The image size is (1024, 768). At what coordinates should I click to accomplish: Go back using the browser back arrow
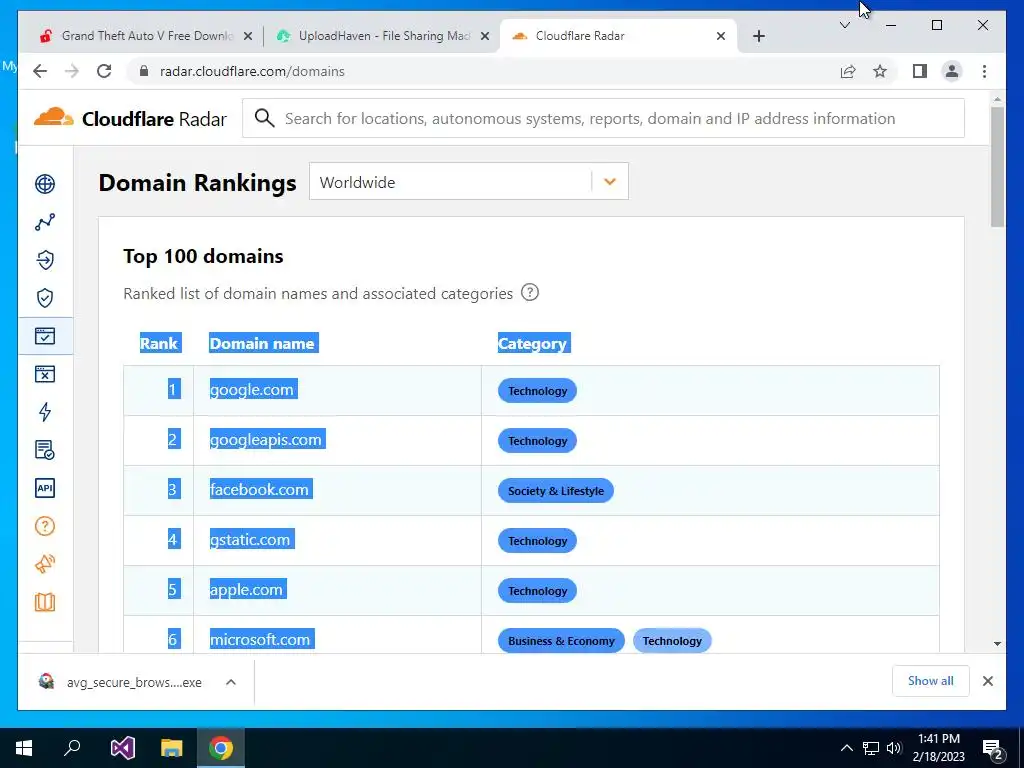pyautogui.click(x=40, y=71)
